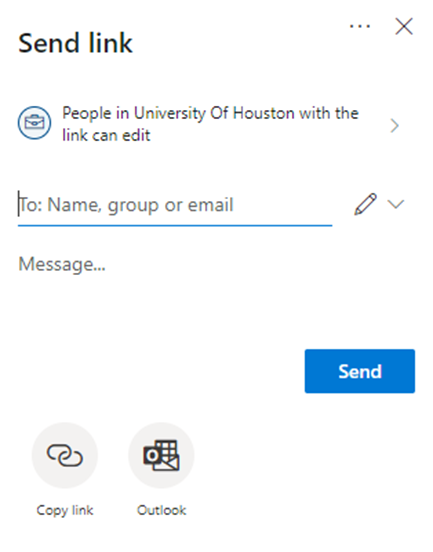433x552 pixels.
Task: Open the more options ellipsis menu
Action: click(x=360, y=26)
